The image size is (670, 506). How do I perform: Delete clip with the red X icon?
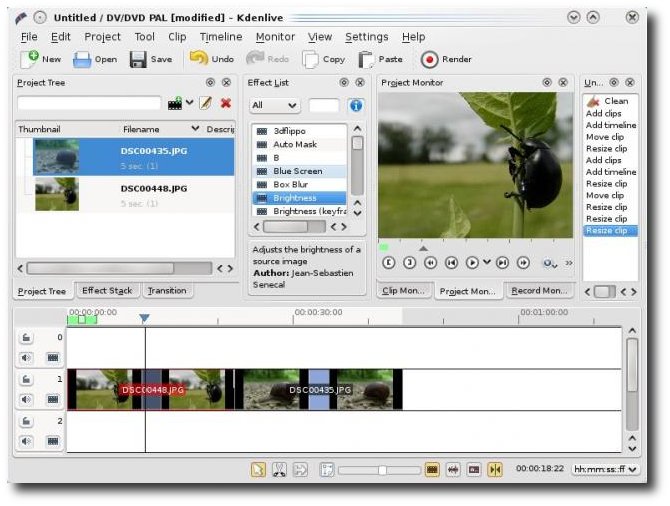click(x=226, y=103)
